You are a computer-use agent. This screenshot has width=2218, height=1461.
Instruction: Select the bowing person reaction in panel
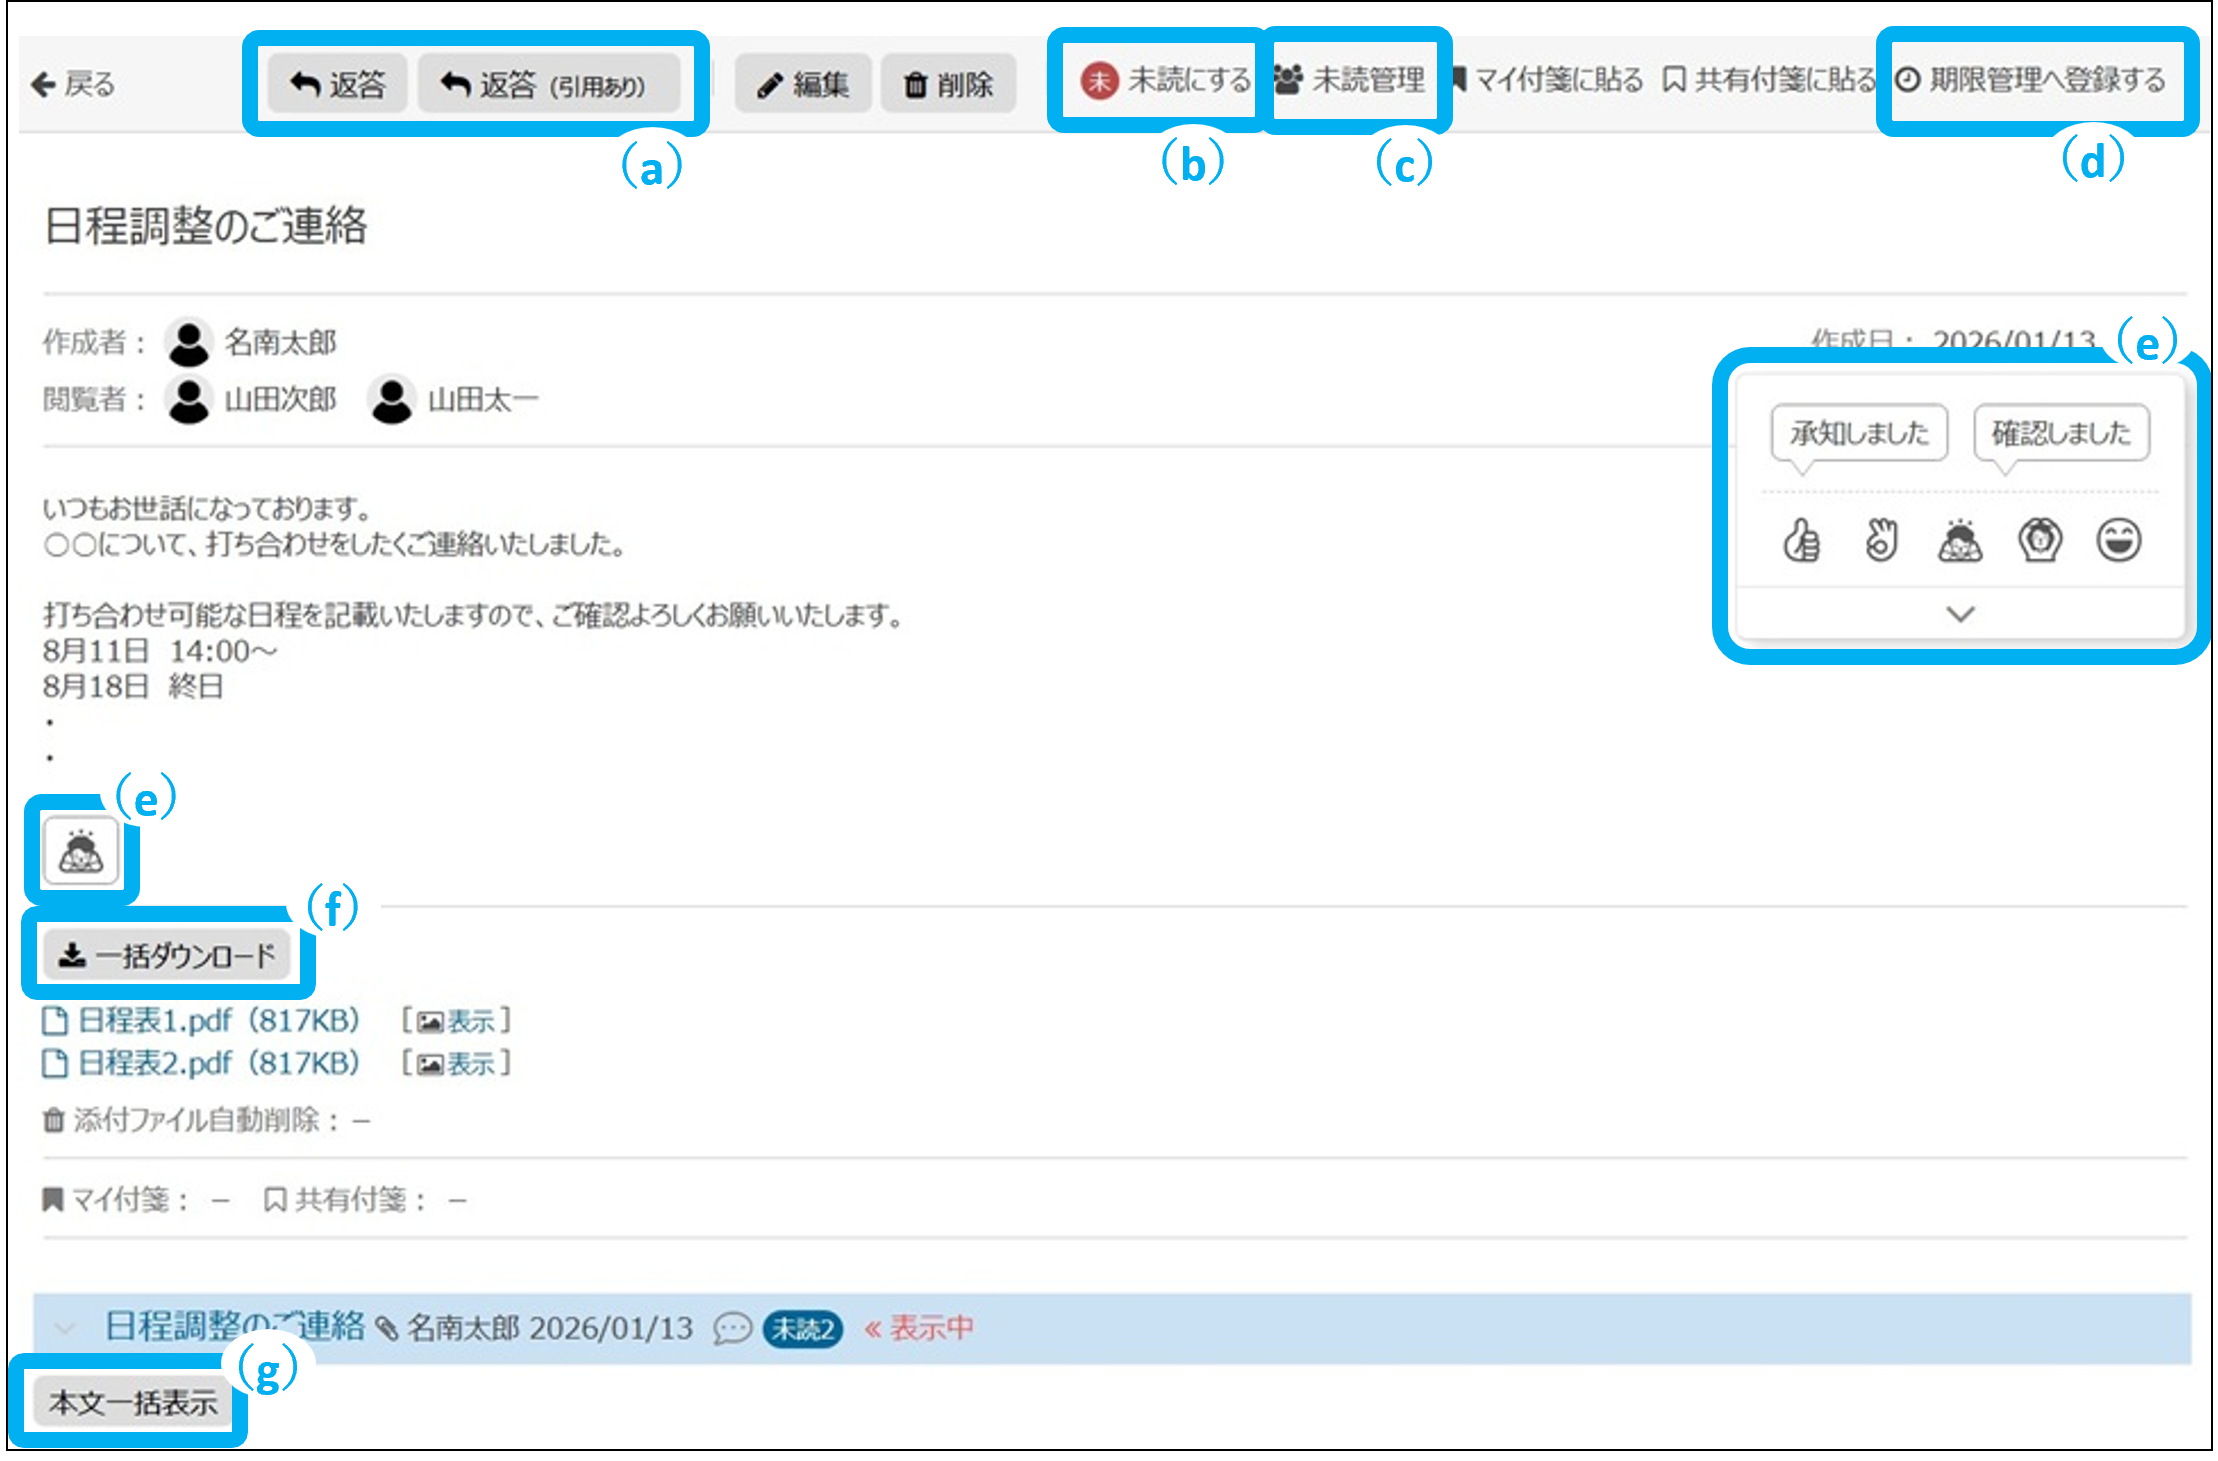(x=1960, y=541)
